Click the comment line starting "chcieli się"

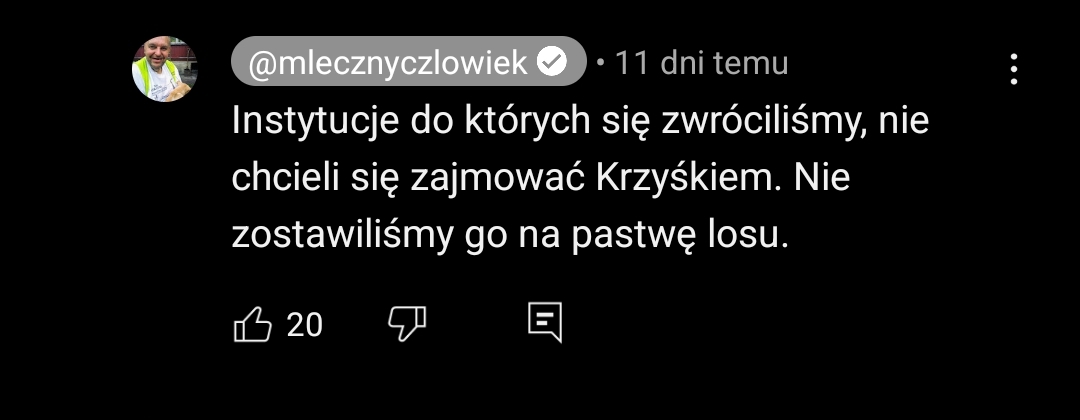[541, 179]
